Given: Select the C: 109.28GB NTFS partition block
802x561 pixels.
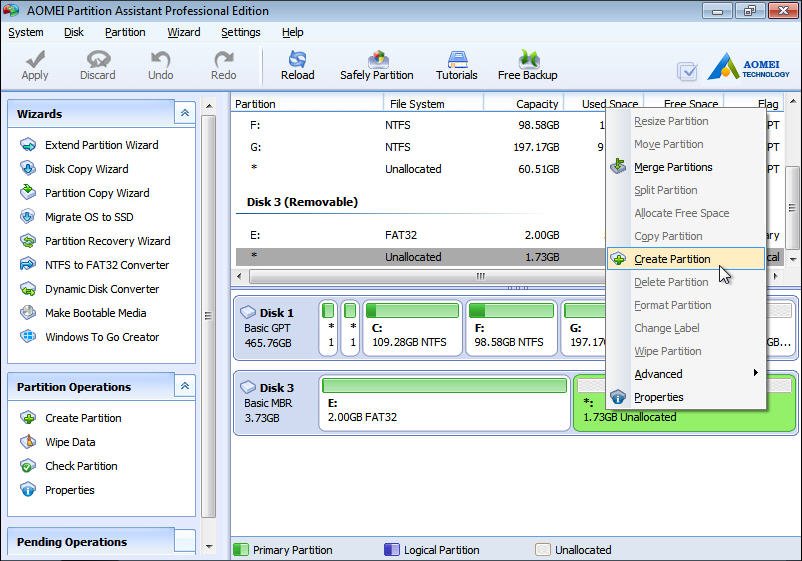Looking at the screenshot, I should tap(412, 328).
